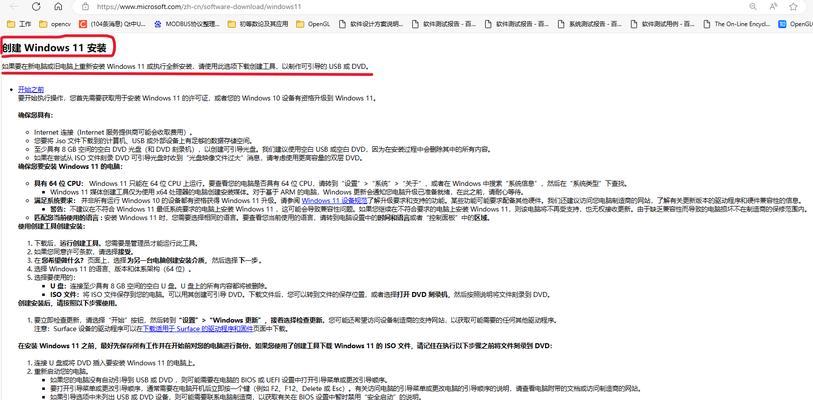View site info via the address bar lock icon
Viewport: 813px width, 400px height.
pos(86,7)
